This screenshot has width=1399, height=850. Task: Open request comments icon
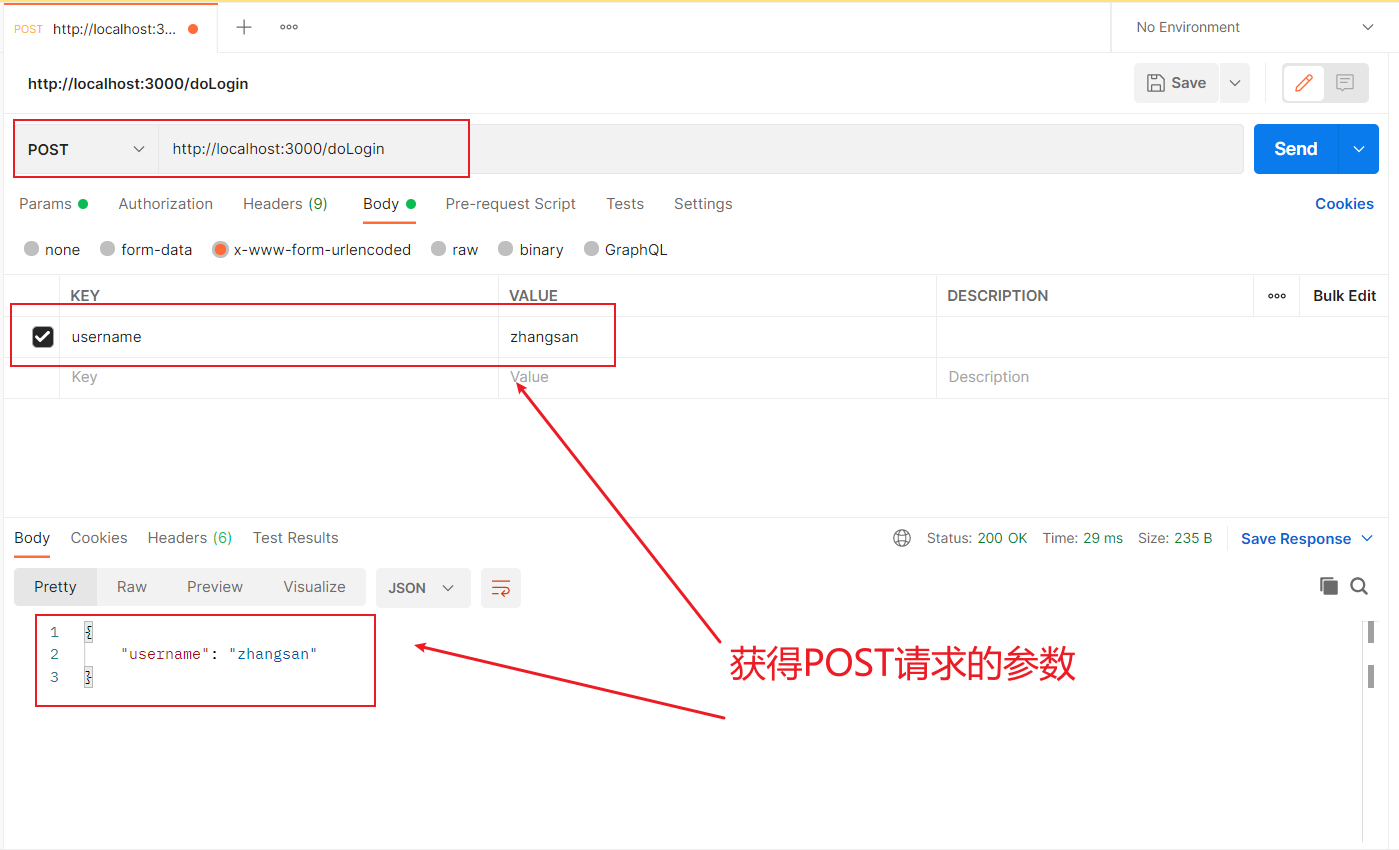1345,83
